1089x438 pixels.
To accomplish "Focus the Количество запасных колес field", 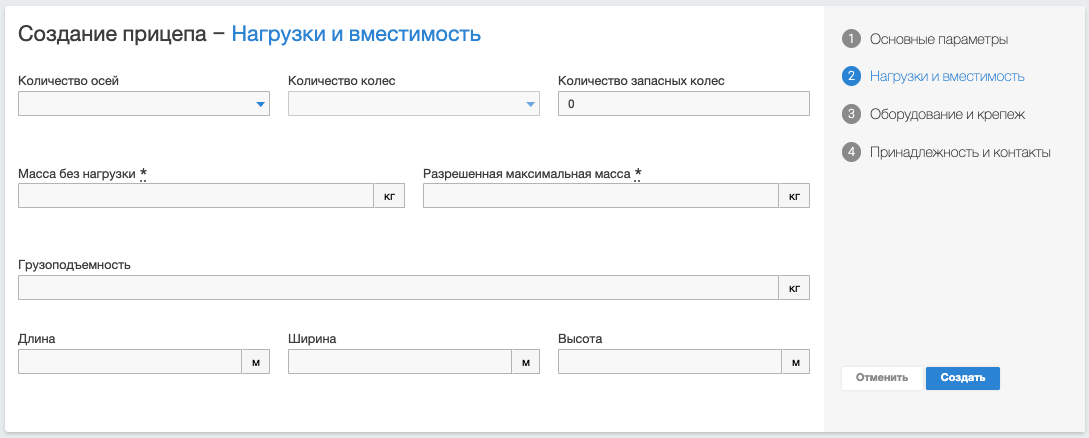I will 683,104.
